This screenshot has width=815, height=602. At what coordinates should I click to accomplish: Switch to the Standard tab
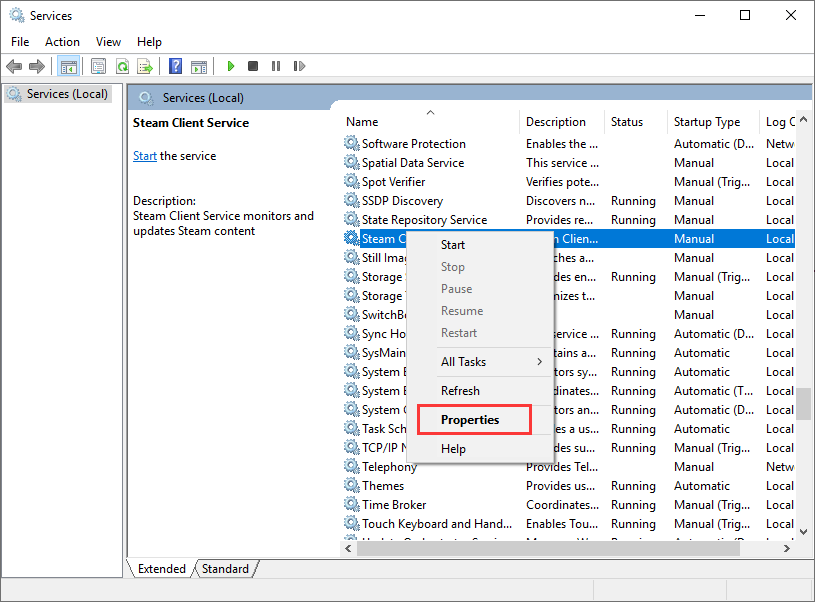225,569
